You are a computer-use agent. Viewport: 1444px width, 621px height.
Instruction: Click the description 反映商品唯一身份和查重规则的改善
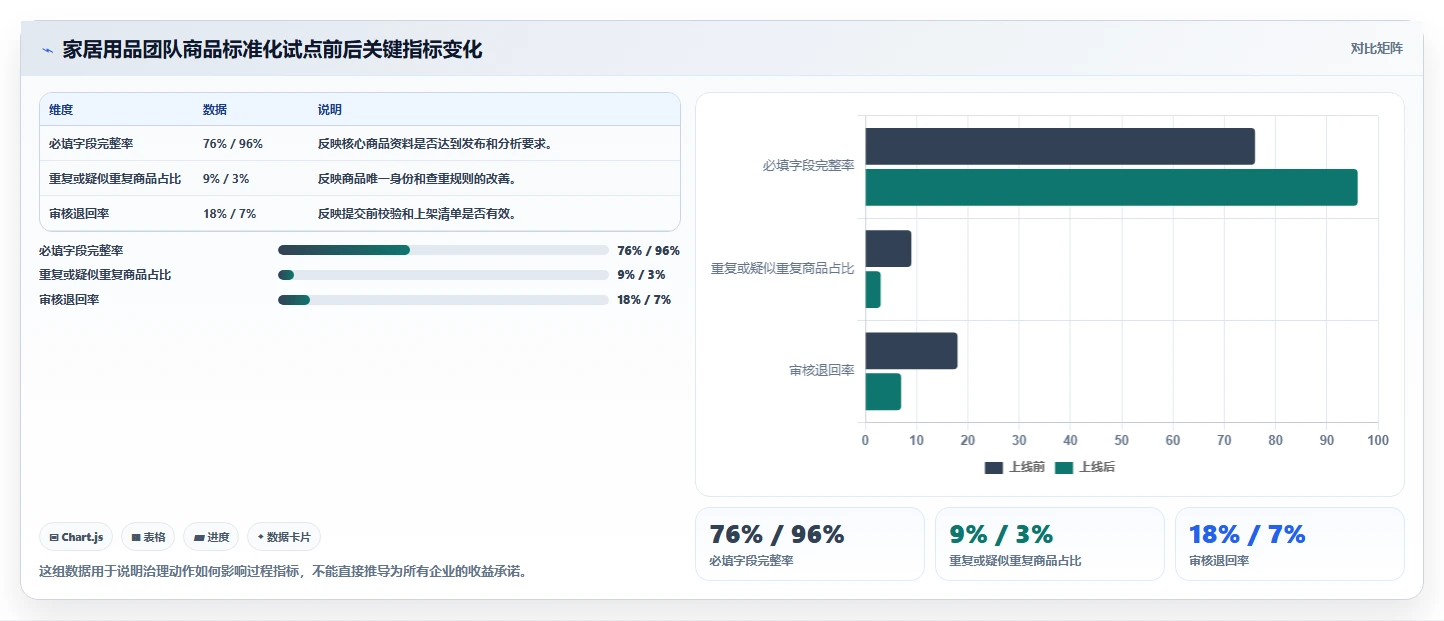(418, 179)
